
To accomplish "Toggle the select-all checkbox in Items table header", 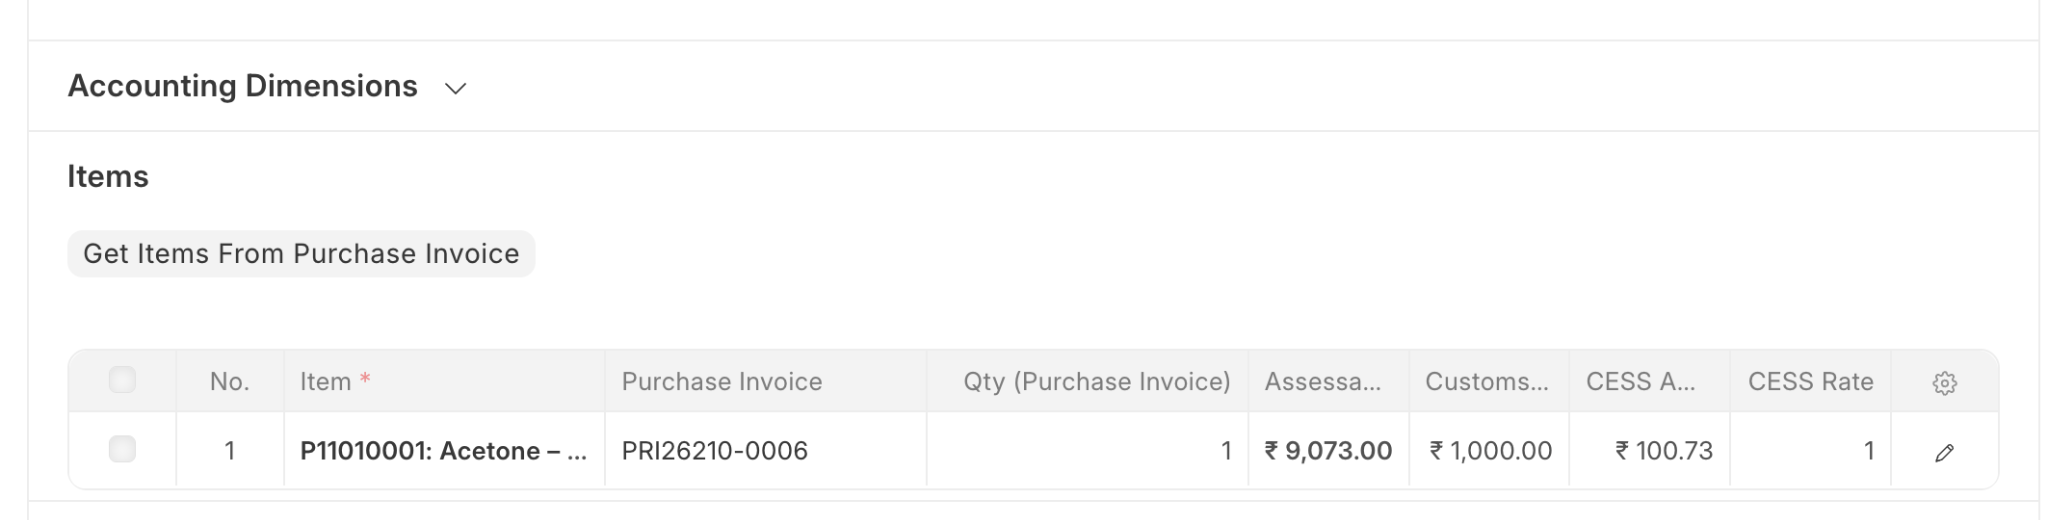I will pos(122,380).
